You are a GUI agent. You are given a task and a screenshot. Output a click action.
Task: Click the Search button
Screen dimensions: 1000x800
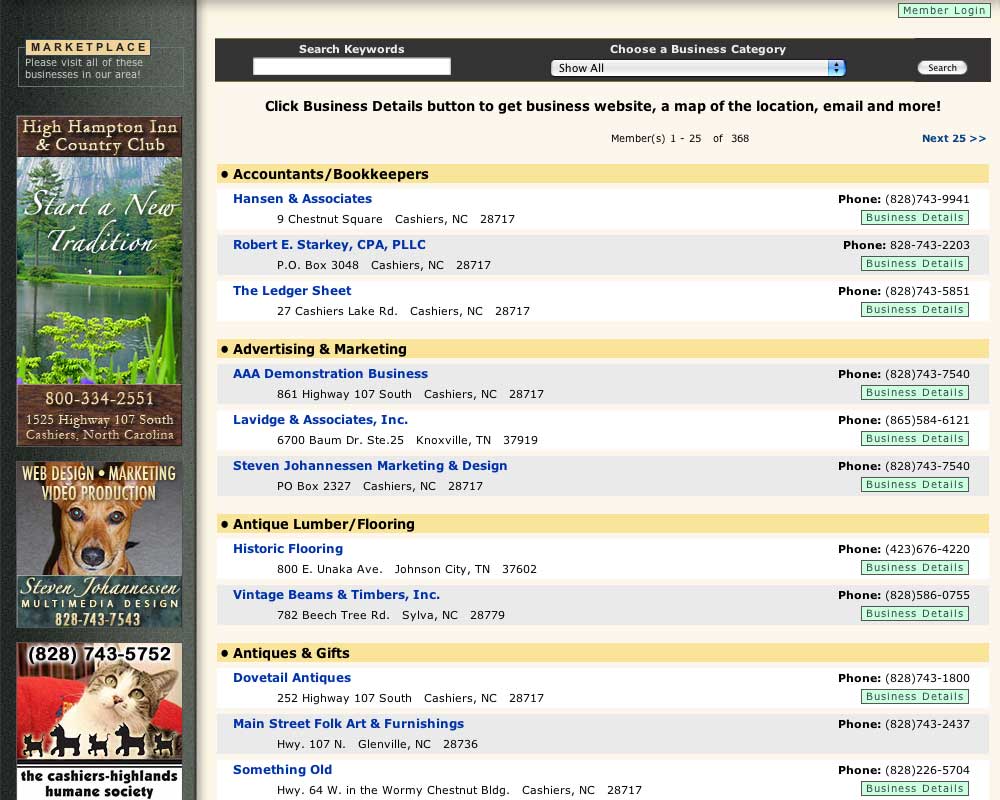(942, 68)
